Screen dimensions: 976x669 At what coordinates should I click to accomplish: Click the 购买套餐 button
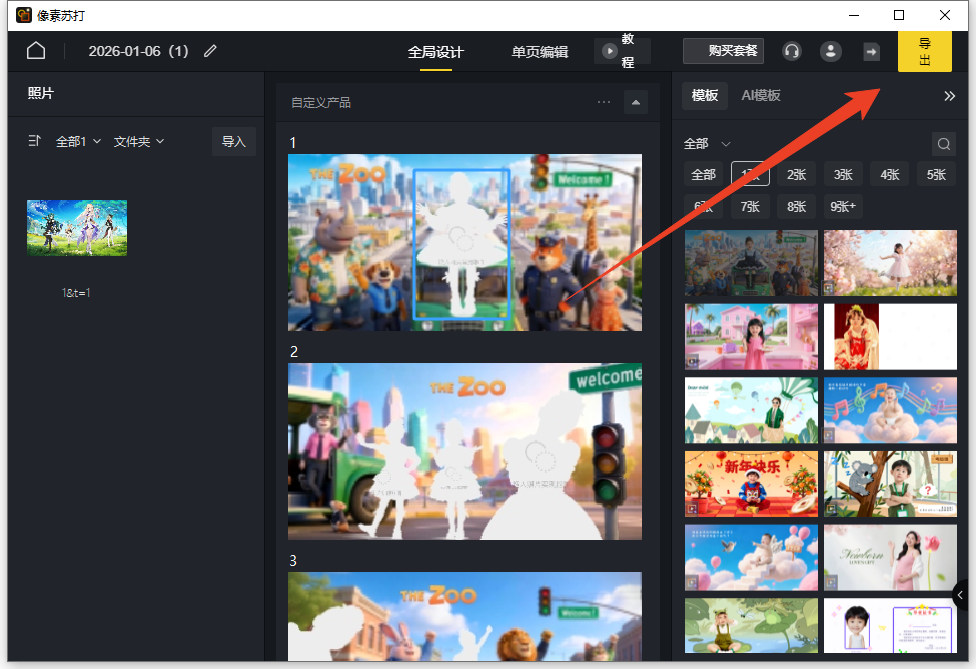pos(723,51)
